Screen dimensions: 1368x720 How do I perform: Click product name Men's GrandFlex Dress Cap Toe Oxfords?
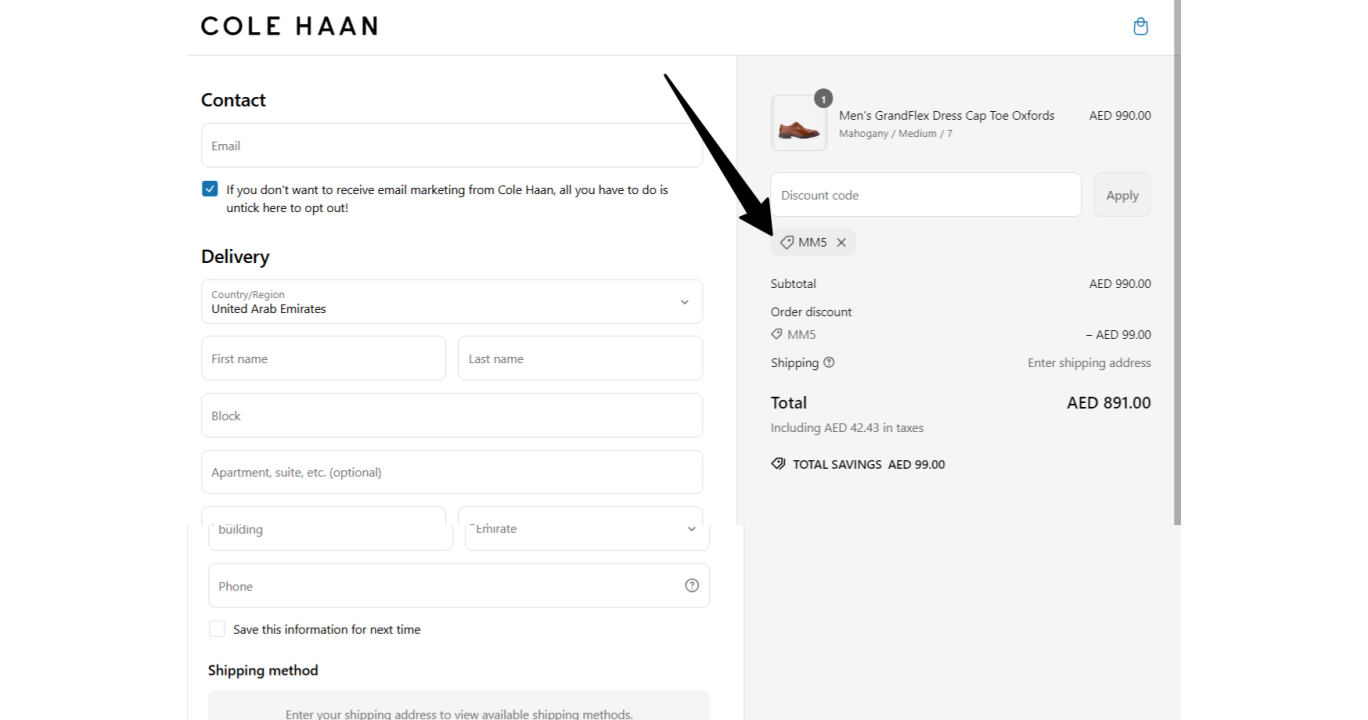click(946, 116)
